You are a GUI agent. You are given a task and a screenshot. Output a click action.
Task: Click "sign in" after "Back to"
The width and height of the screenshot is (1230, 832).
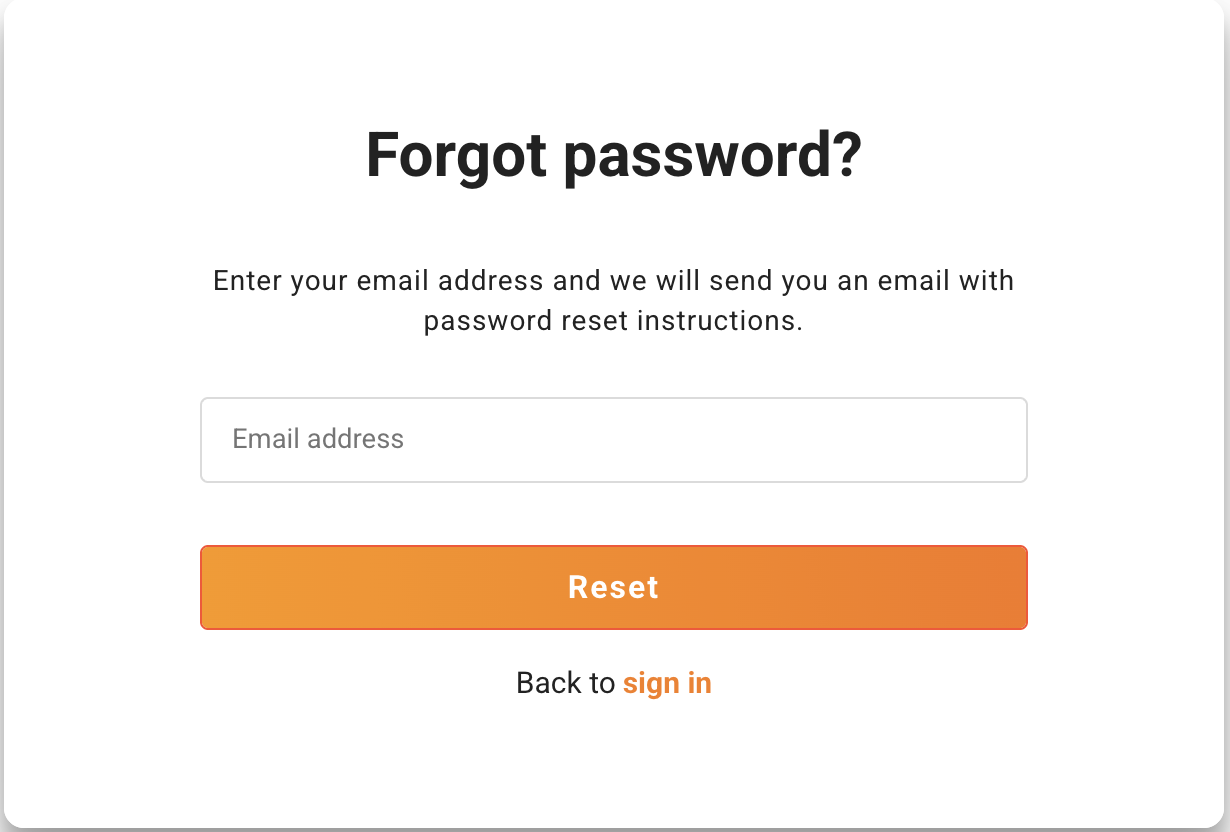click(667, 683)
